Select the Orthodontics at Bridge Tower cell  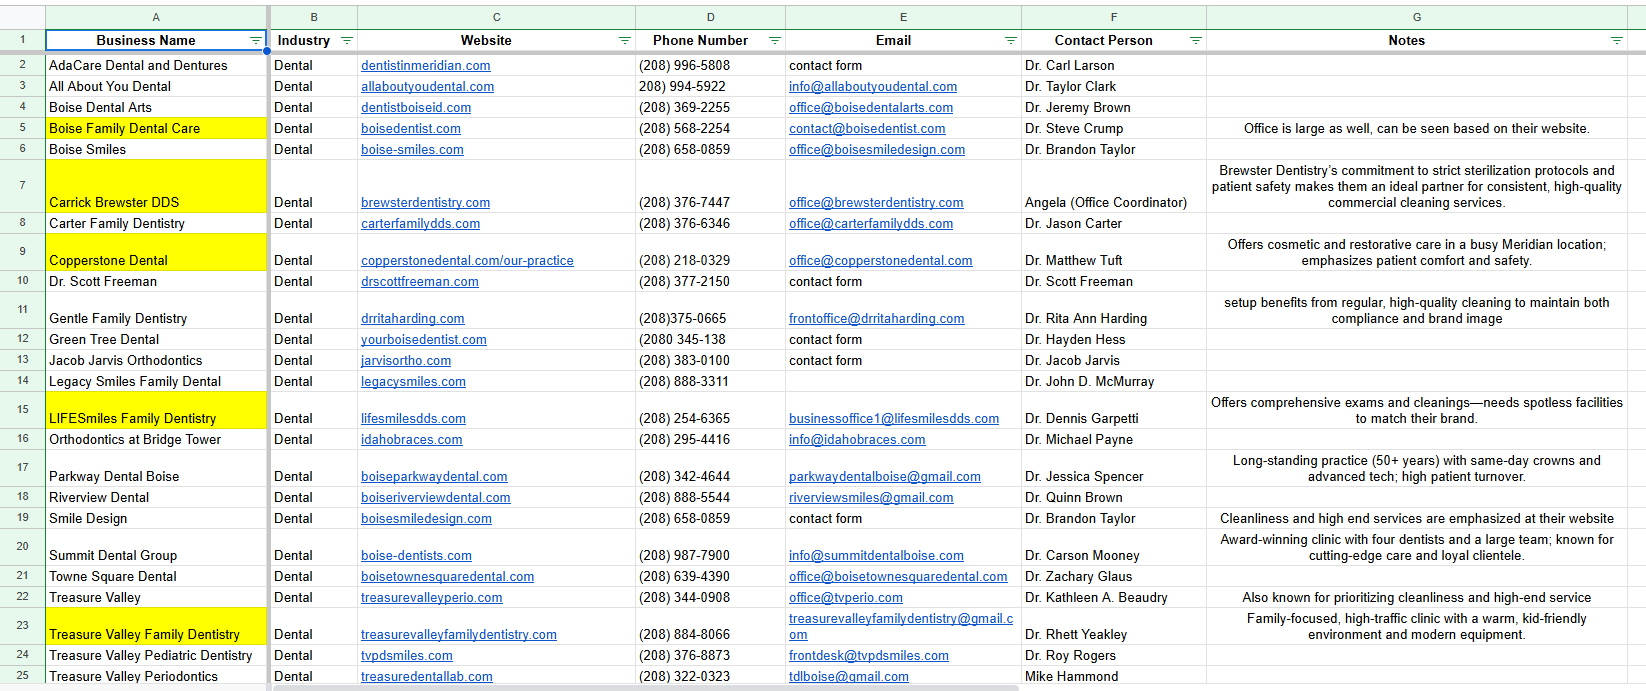click(x=156, y=439)
